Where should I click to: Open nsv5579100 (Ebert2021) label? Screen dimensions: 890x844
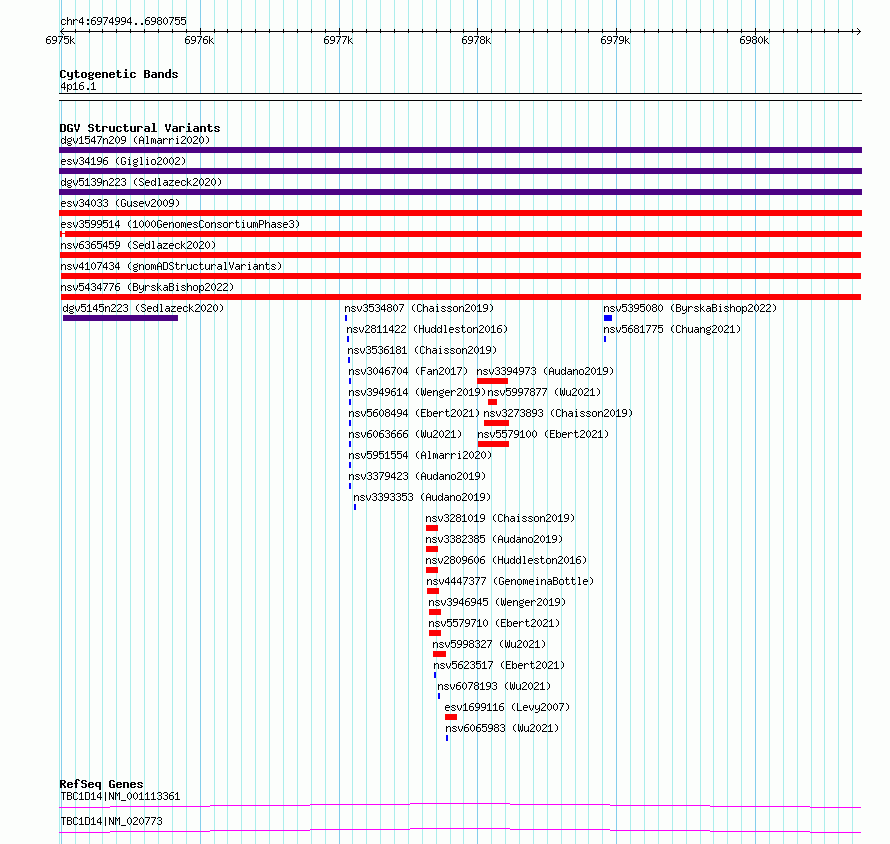point(543,434)
